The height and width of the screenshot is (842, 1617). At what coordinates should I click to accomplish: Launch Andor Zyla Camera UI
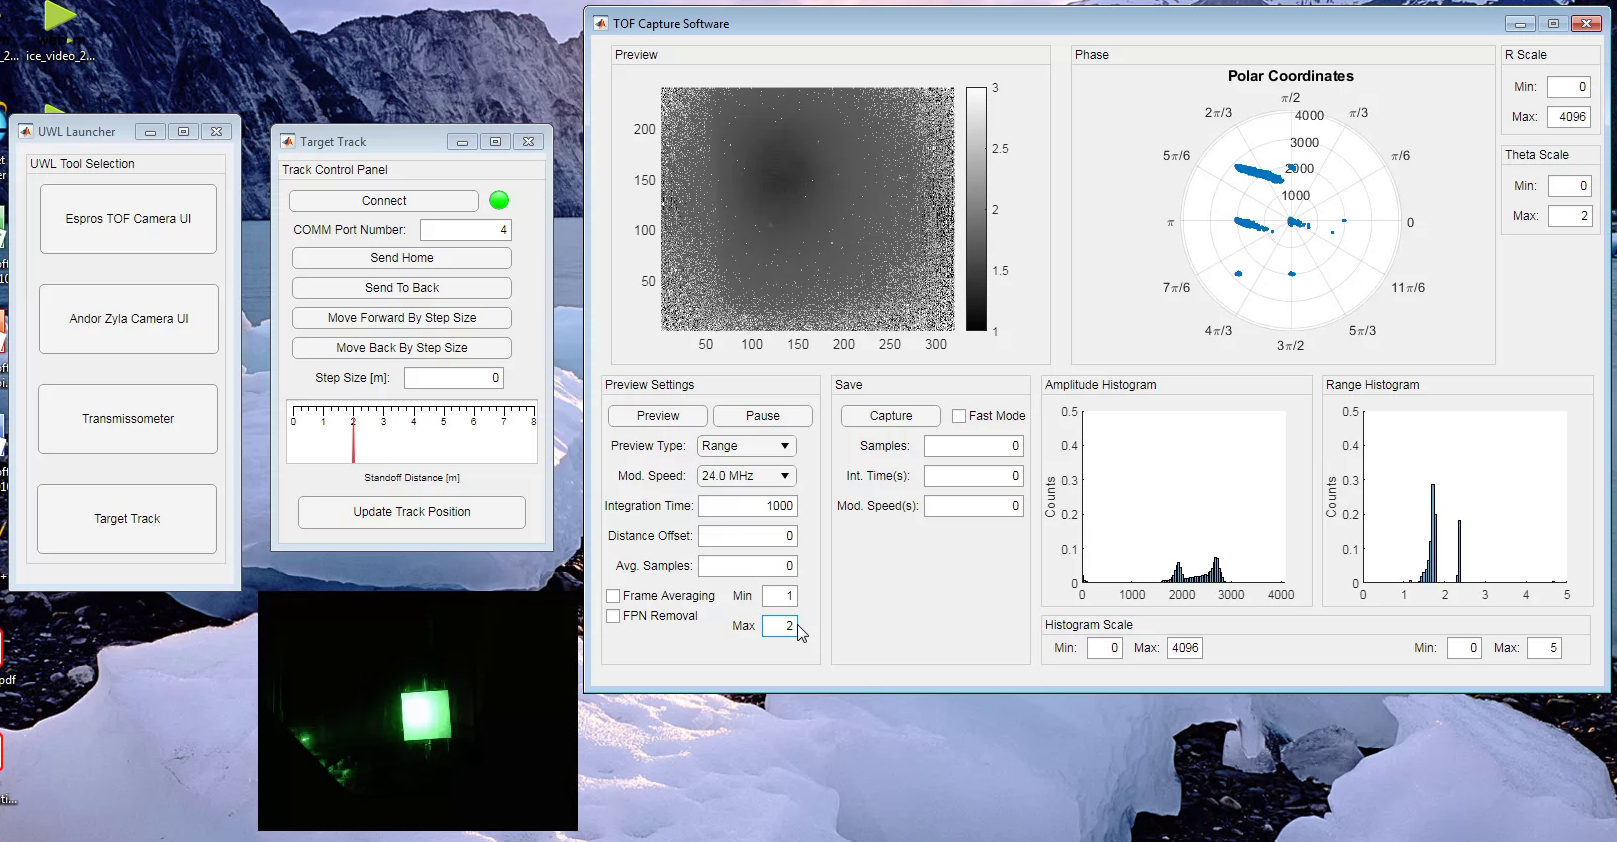(x=129, y=319)
